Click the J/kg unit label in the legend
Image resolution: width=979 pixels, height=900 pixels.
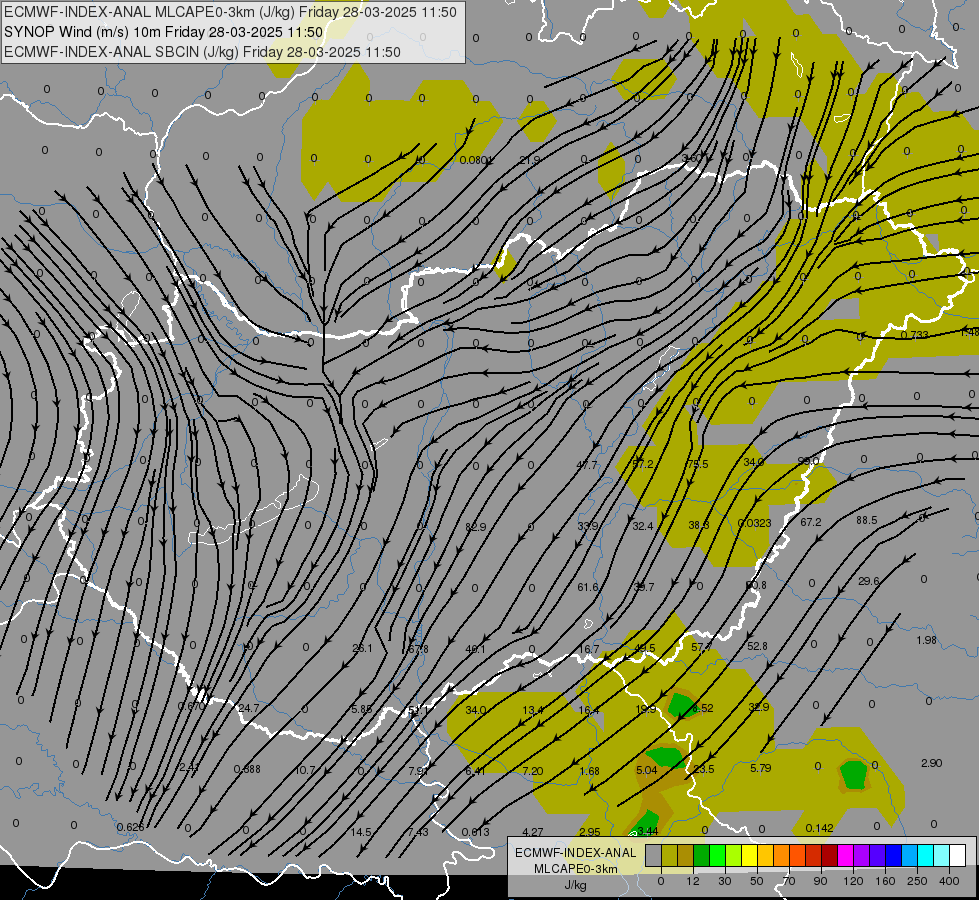click(576, 885)
